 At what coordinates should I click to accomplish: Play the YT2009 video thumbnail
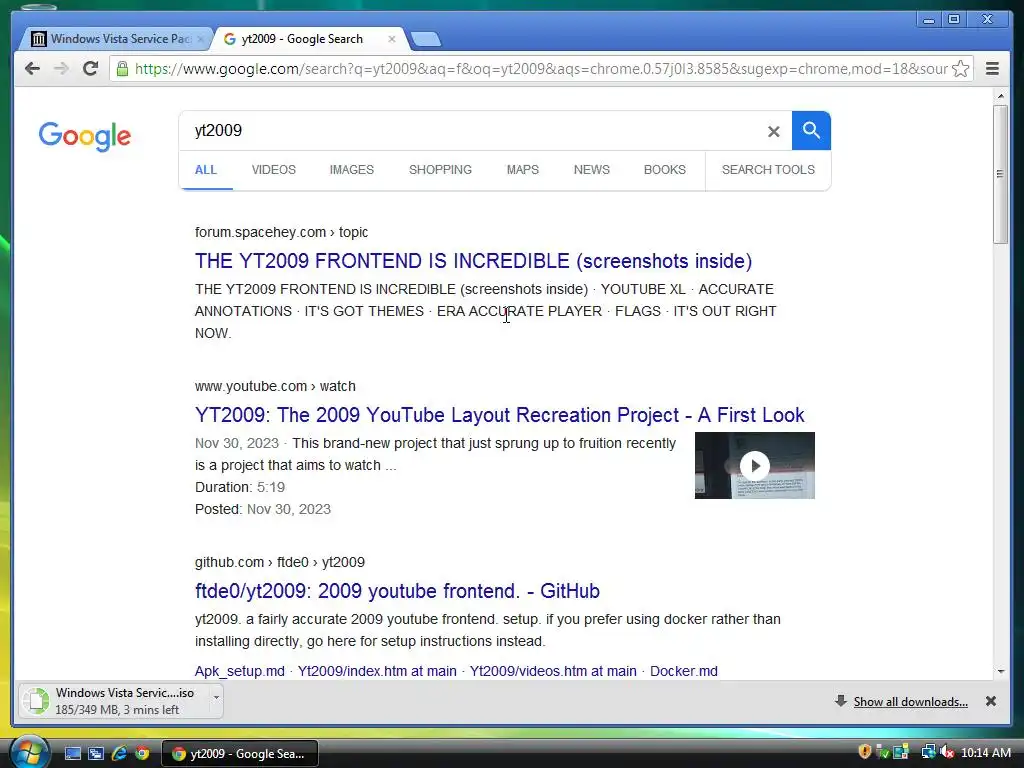coord(755,466)
